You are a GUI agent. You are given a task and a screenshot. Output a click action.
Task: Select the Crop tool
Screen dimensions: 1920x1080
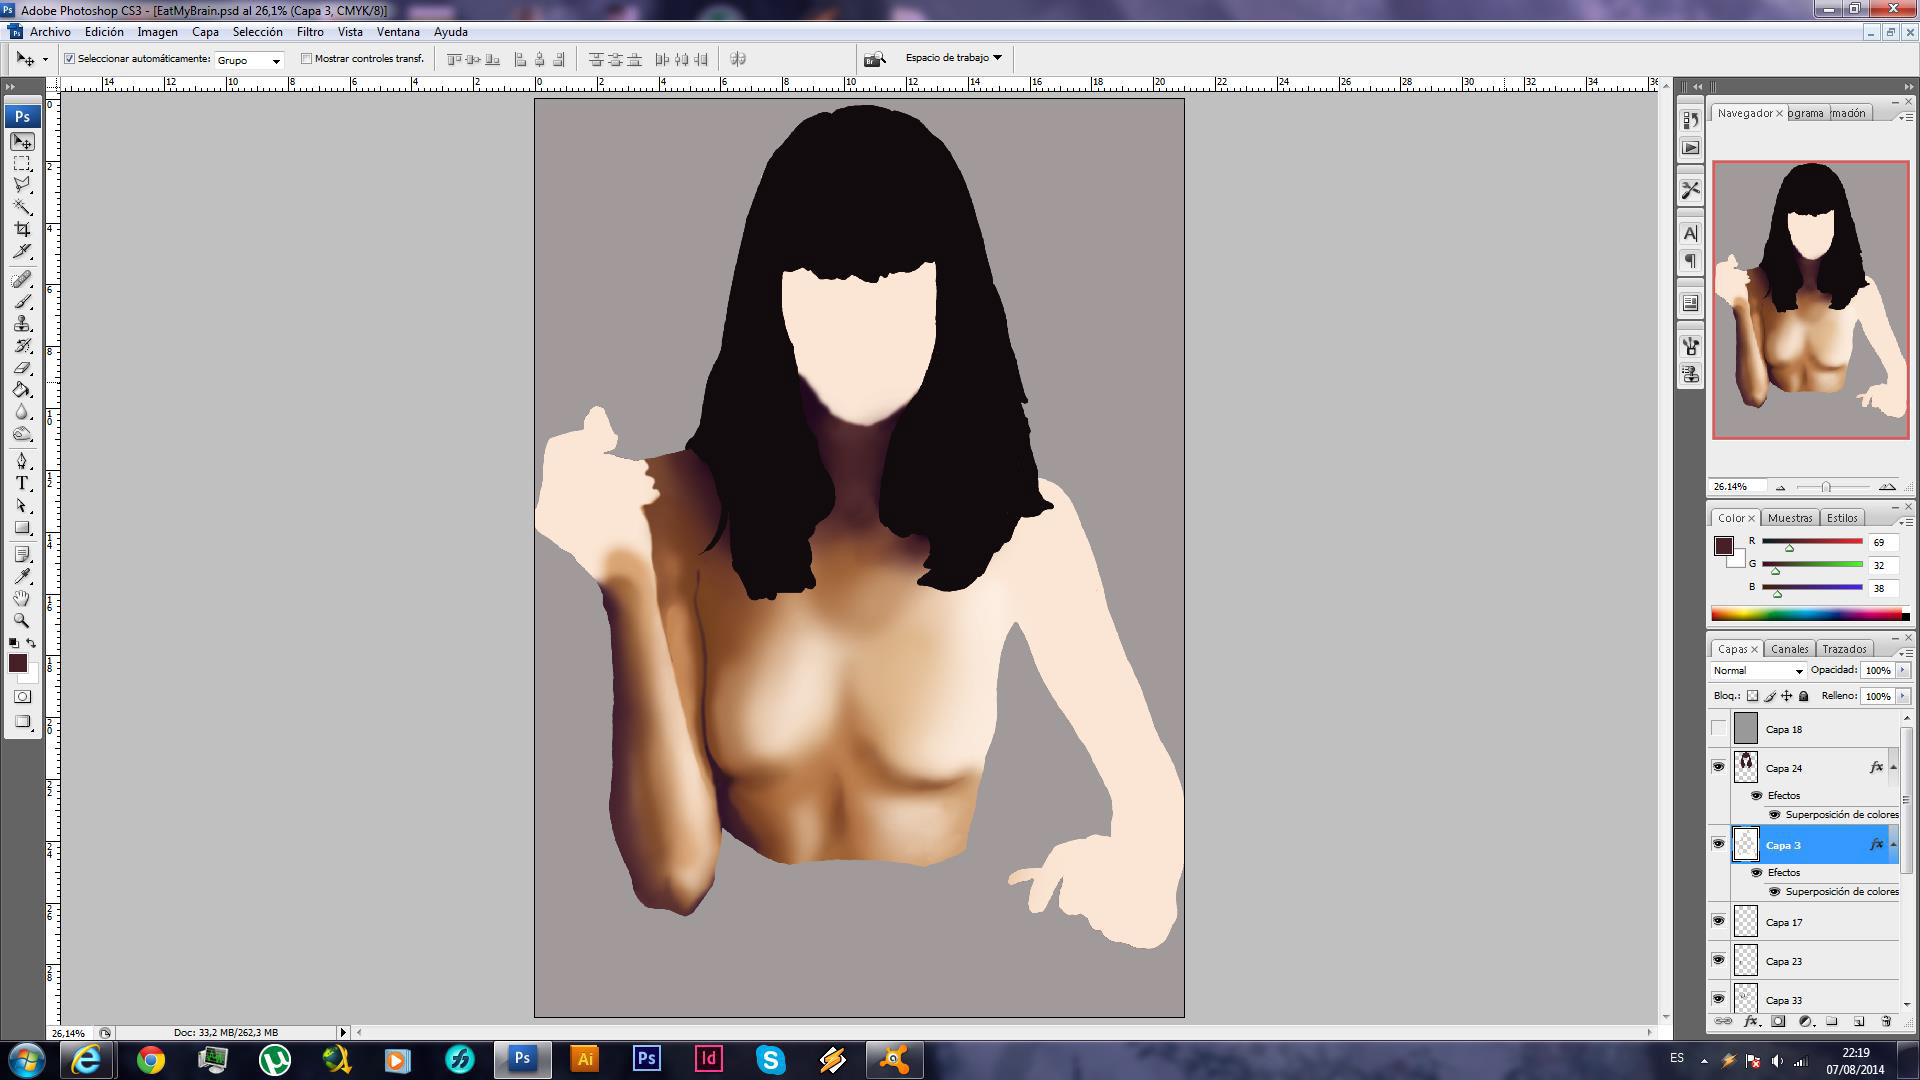click(22, 229)
